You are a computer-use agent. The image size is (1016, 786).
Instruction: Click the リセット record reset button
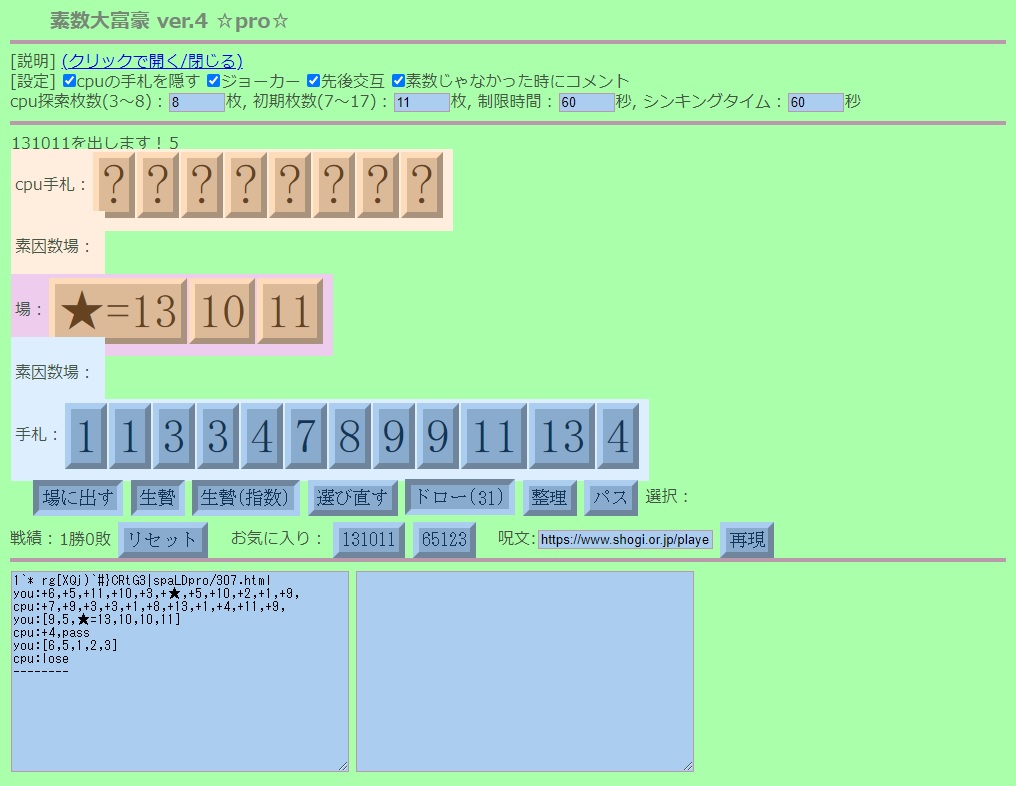(x=163, y=540)
